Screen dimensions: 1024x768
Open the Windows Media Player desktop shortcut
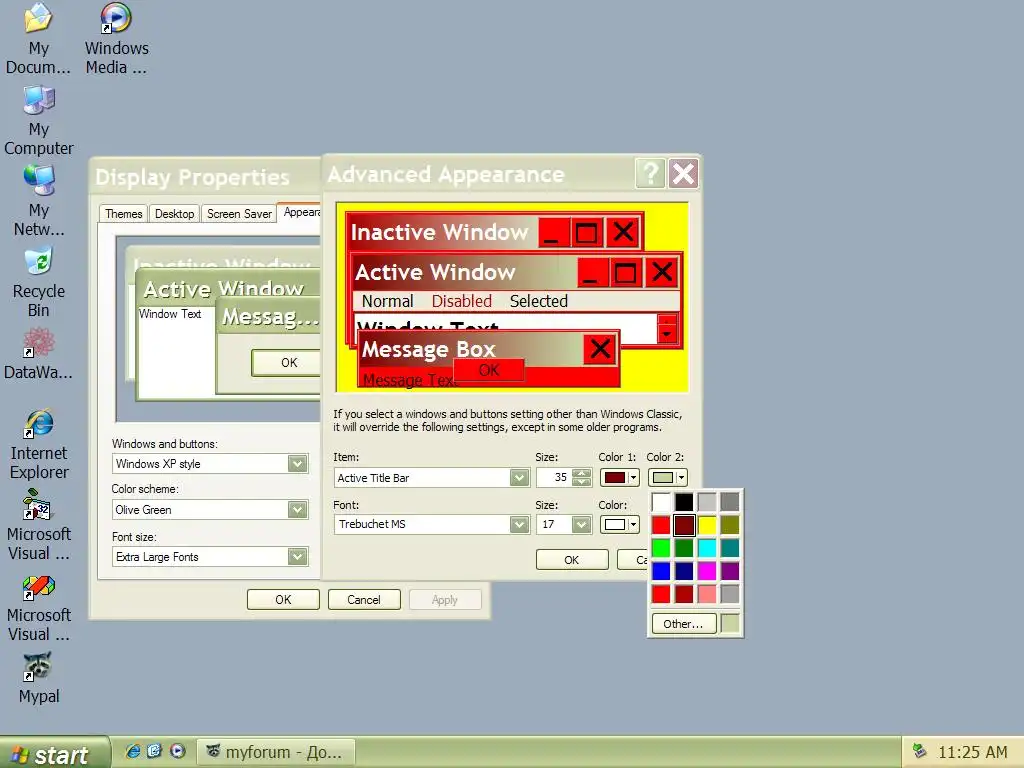pos(116,38)
